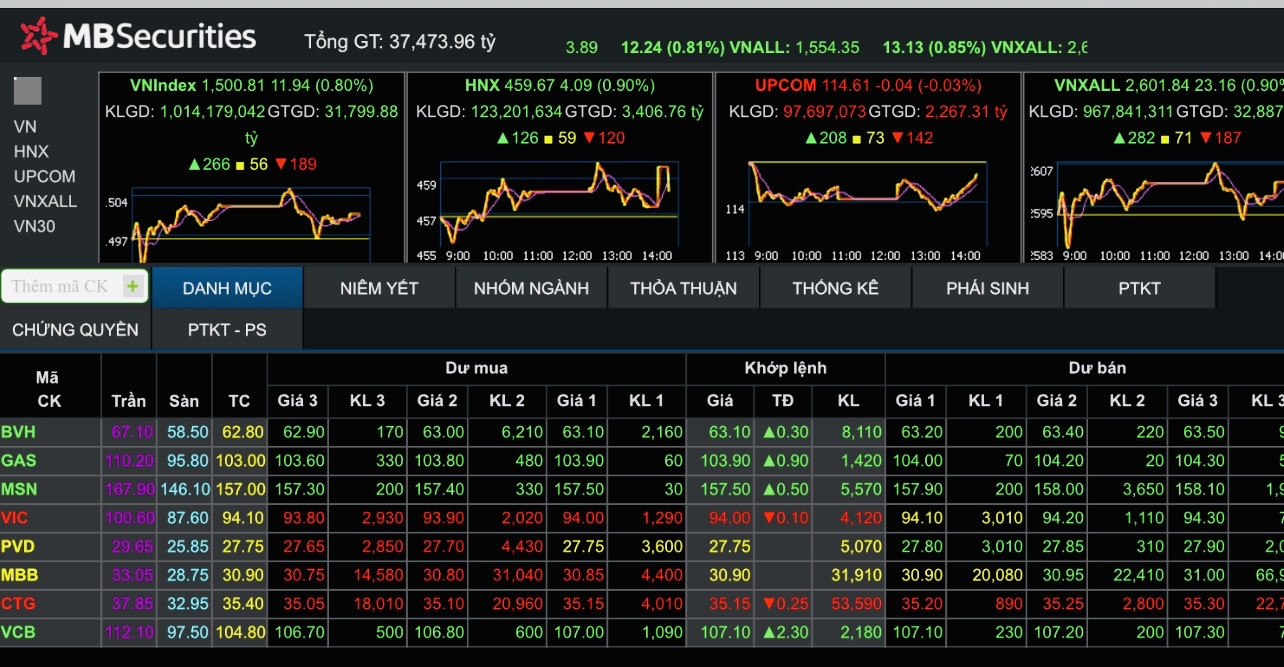Switch to the CHỨNG QUYỀN tab
1284x667 pixels.
[x=75, y=329]
